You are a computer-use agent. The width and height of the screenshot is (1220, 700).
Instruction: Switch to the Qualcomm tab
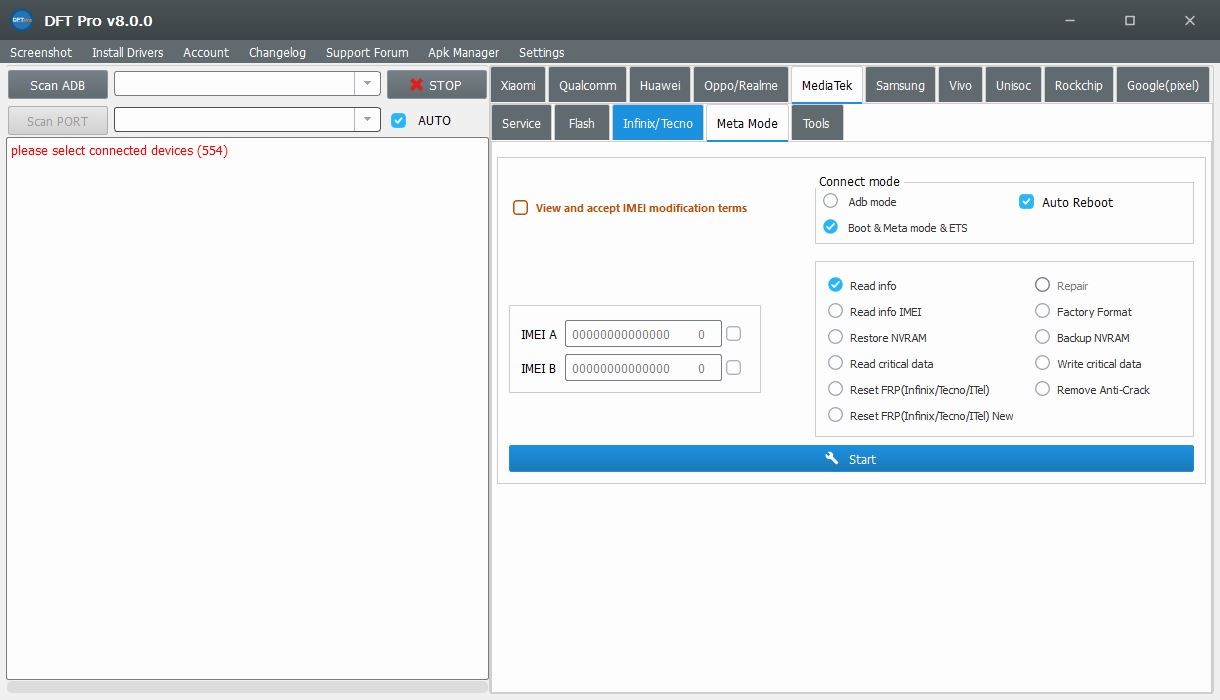pos(588,85)
